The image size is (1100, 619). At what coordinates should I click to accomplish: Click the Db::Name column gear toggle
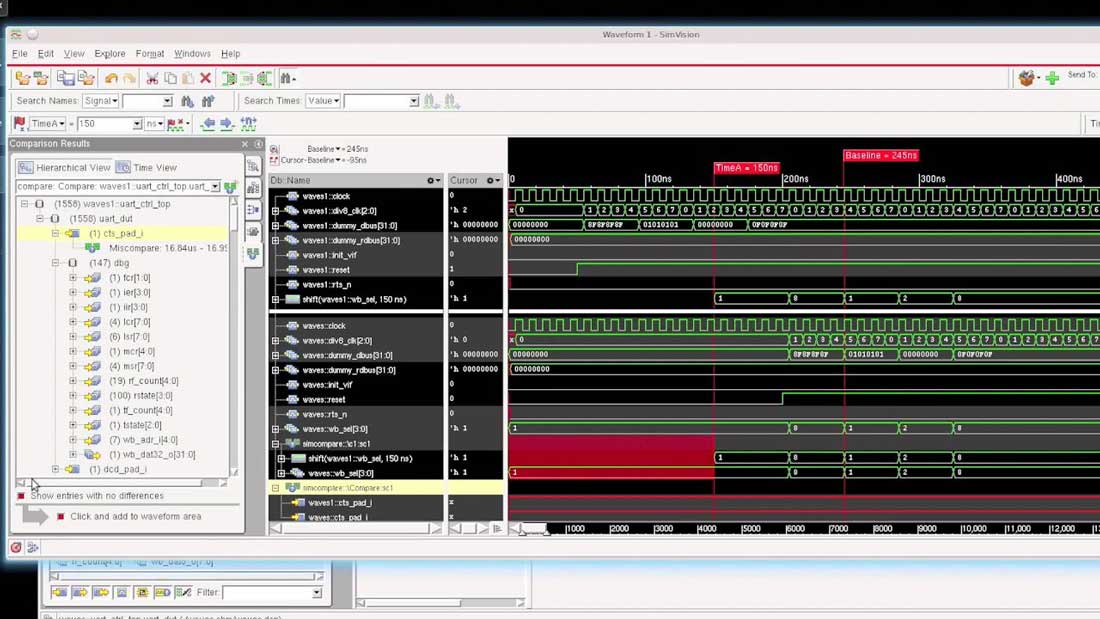432,179
